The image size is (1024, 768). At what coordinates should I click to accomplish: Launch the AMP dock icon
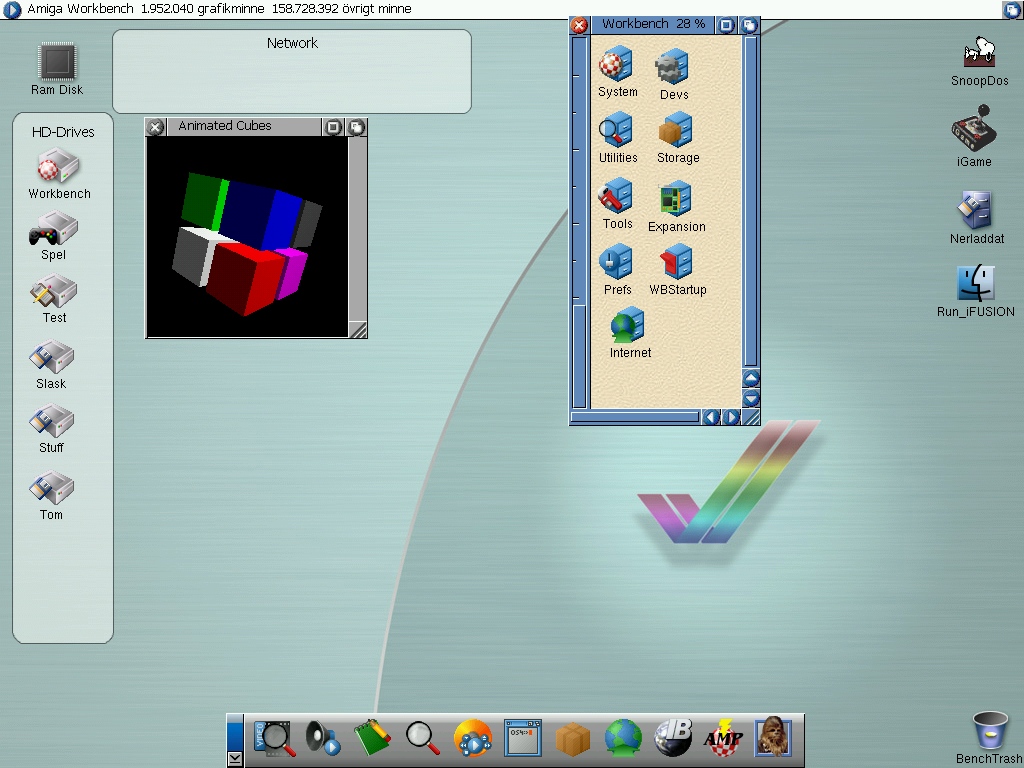[x=723, y=739]
